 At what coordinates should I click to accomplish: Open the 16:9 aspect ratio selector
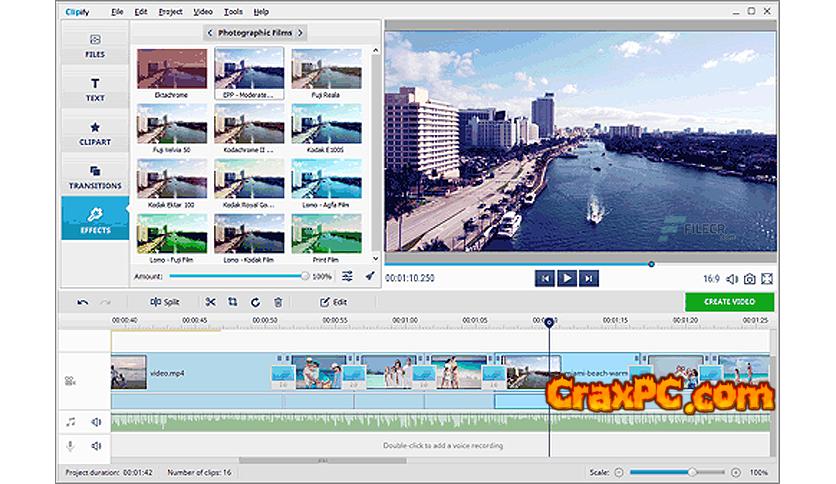711,279
